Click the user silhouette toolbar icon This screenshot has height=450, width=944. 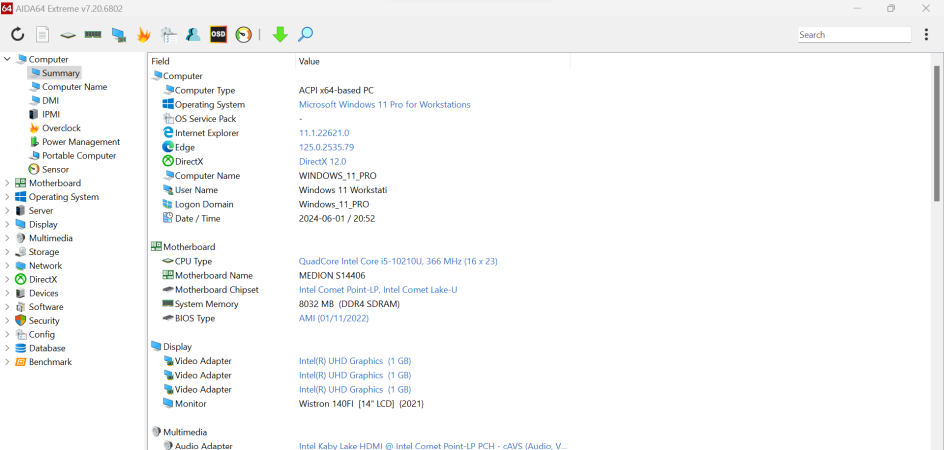click(x=193, y=34)
